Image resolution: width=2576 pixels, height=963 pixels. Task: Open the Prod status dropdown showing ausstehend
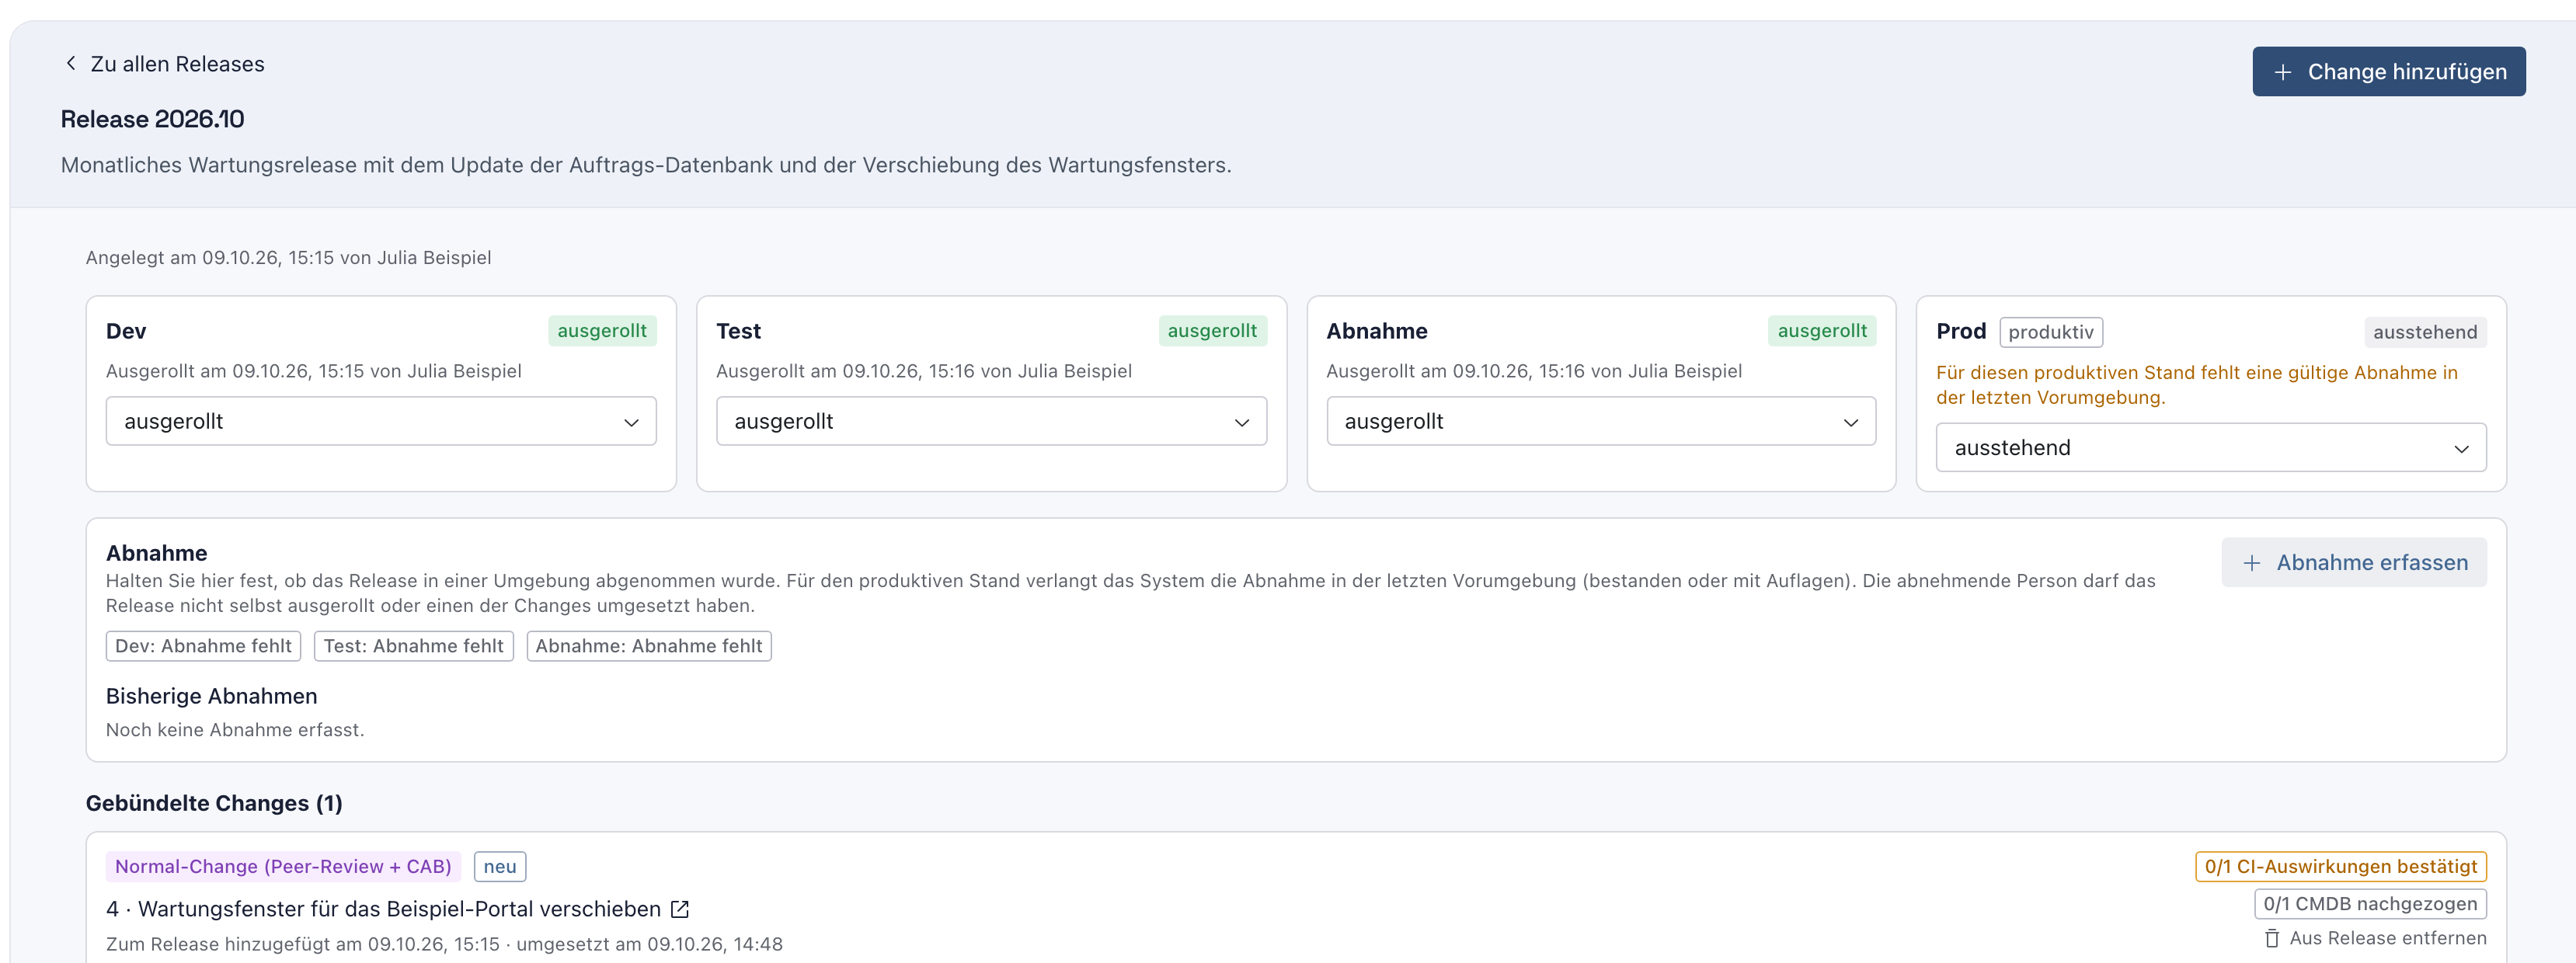[x=2211, y=447]
